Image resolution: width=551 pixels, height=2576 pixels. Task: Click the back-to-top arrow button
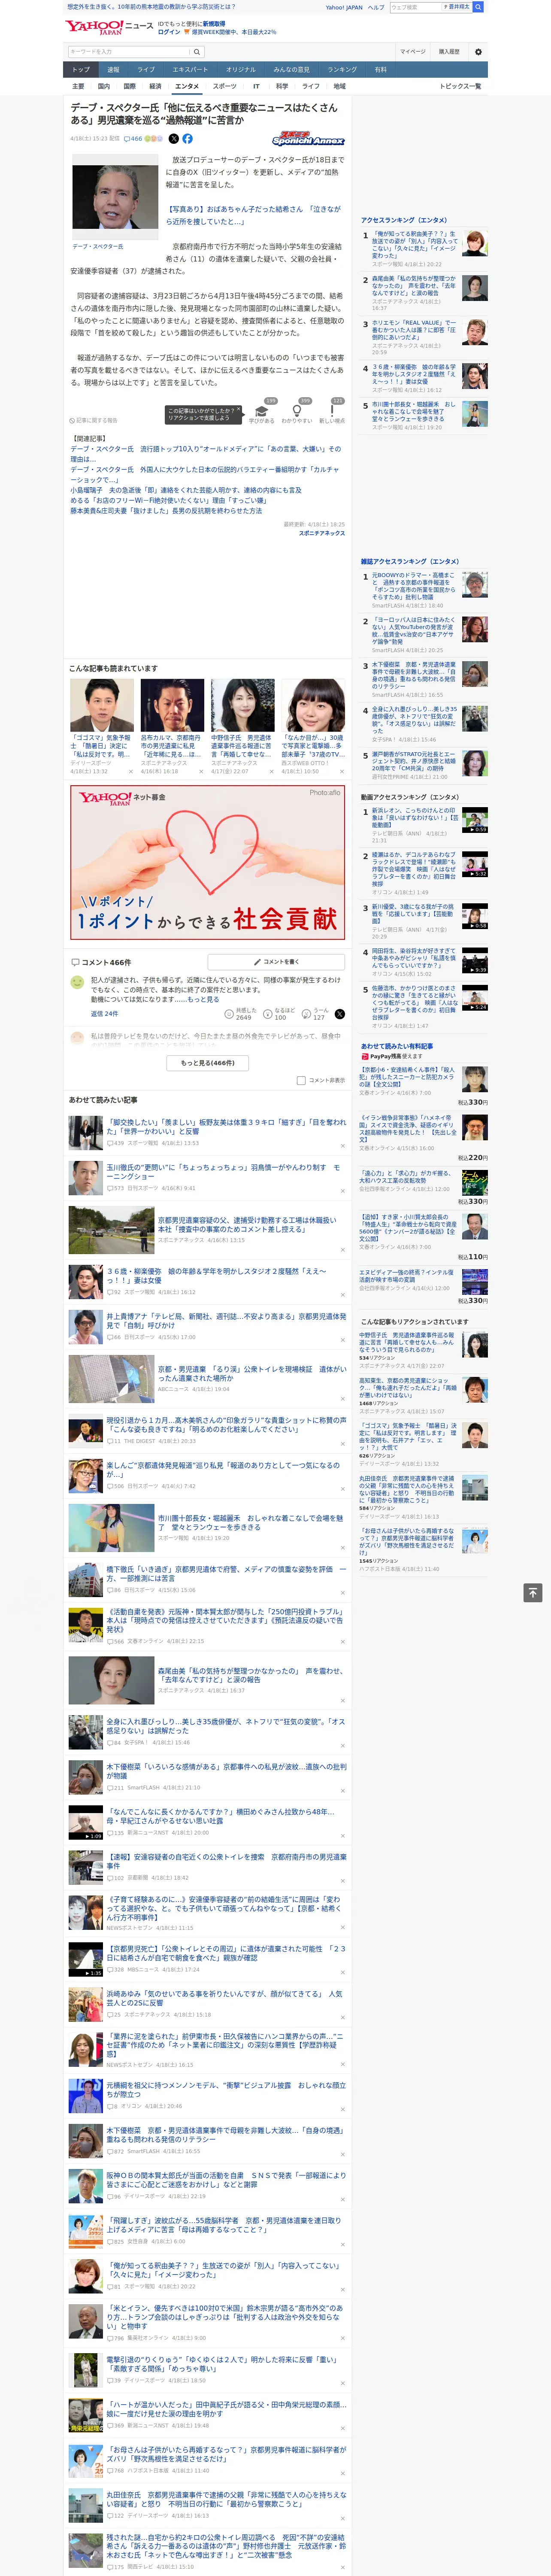coord(532,1593)
